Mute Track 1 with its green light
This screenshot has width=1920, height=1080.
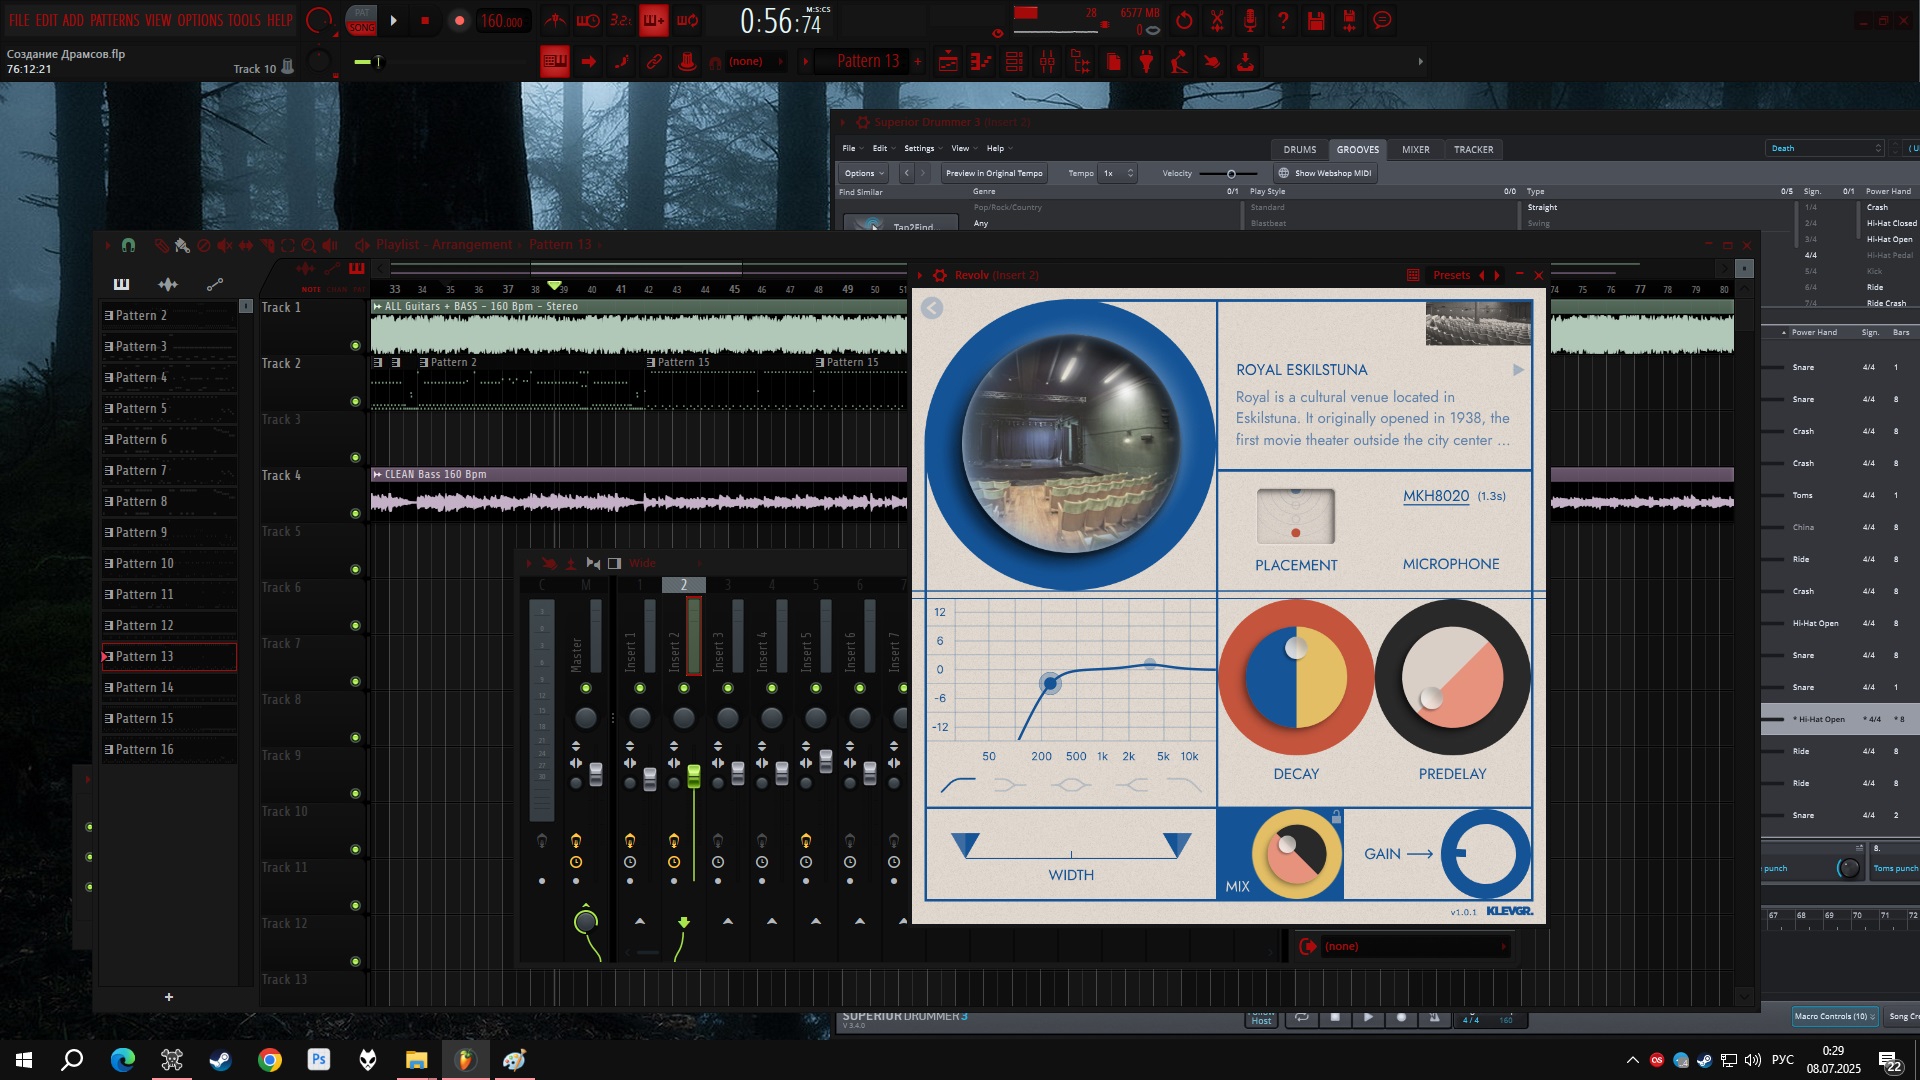[355, 345]
